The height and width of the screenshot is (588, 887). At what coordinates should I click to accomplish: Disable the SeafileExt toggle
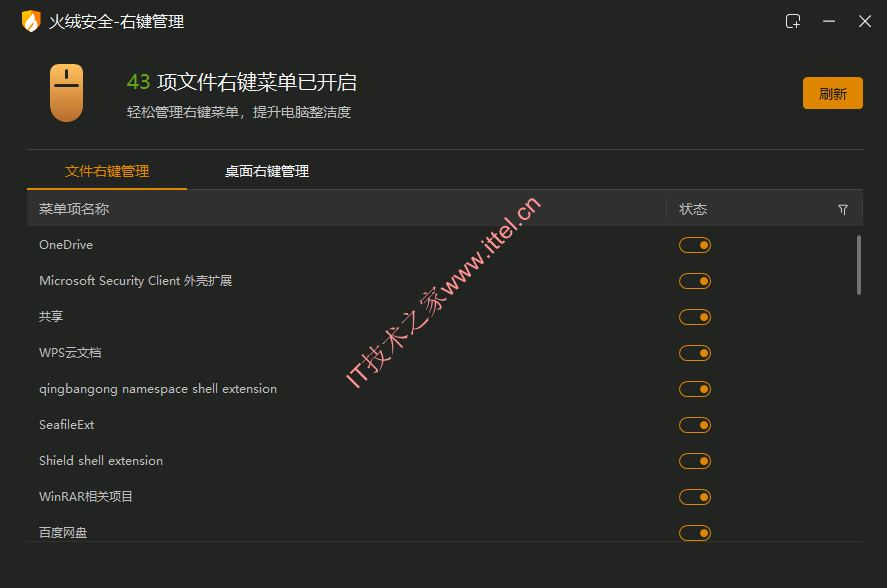[x=695, y=425]
